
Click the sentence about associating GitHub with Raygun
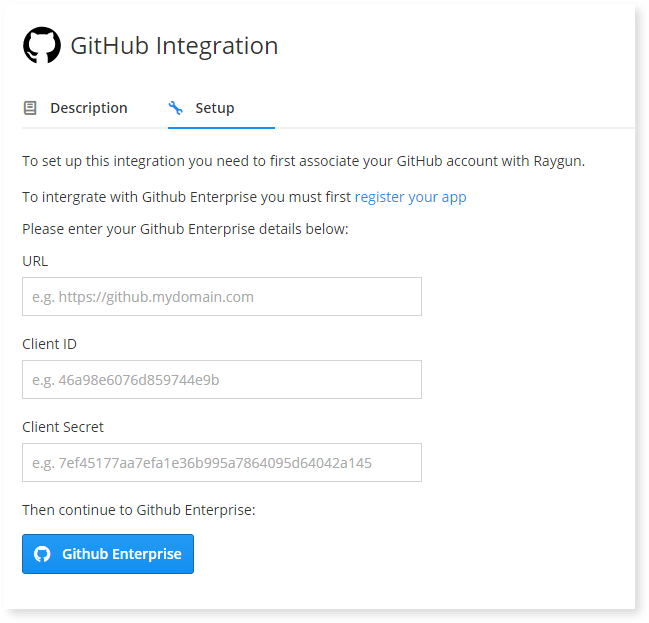303,161
